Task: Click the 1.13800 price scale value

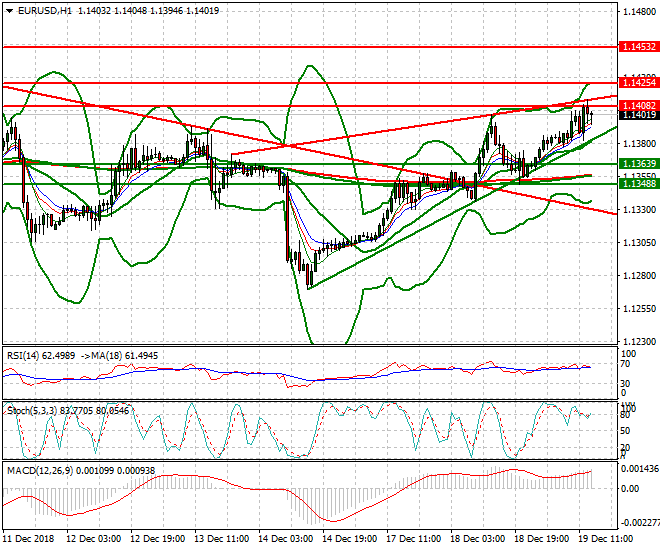Action: point(639,143)
